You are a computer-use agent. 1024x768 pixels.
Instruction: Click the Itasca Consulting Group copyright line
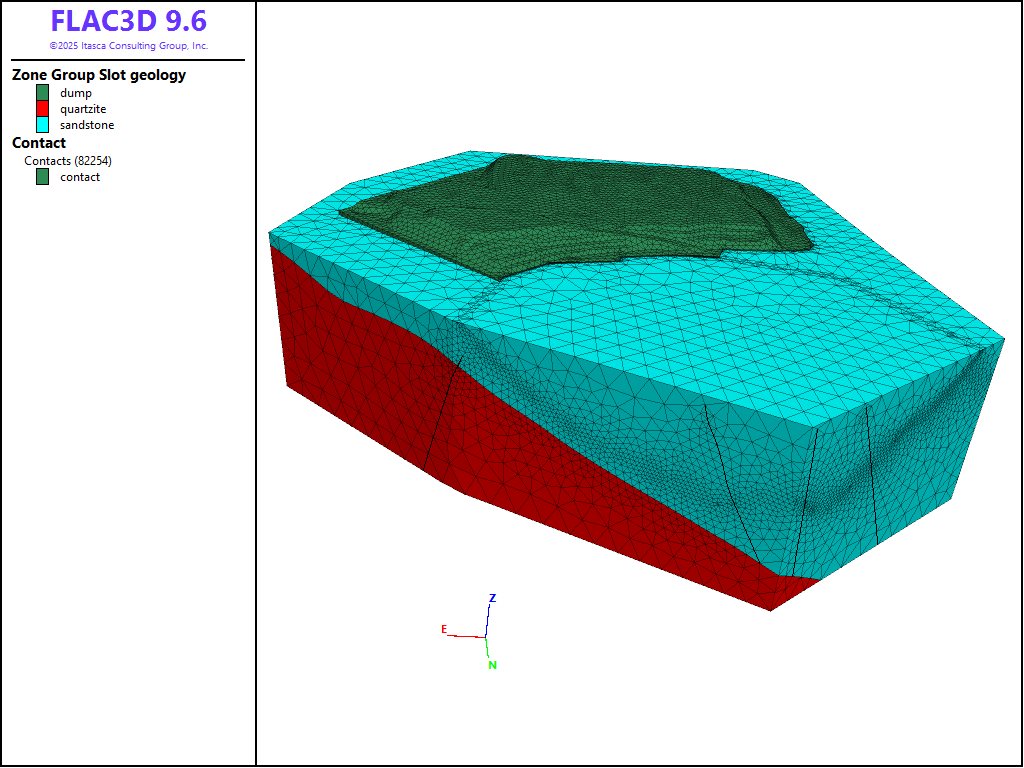[128, 46]
